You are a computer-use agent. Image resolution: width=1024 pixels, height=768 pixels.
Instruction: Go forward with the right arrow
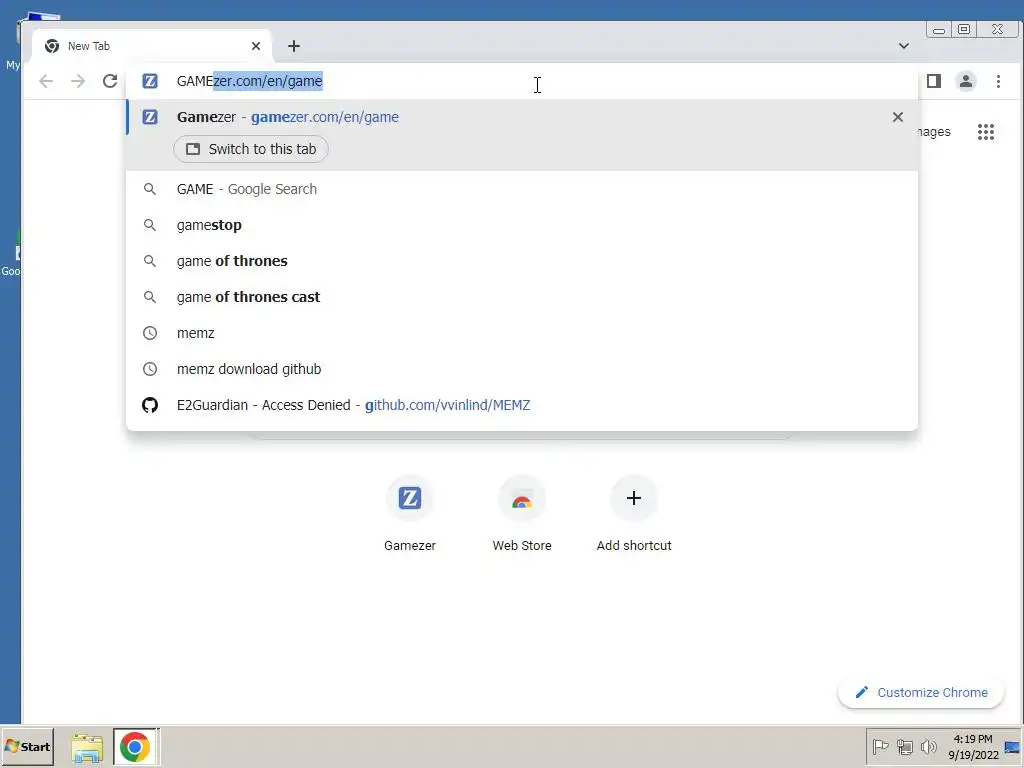pos(78,81)
